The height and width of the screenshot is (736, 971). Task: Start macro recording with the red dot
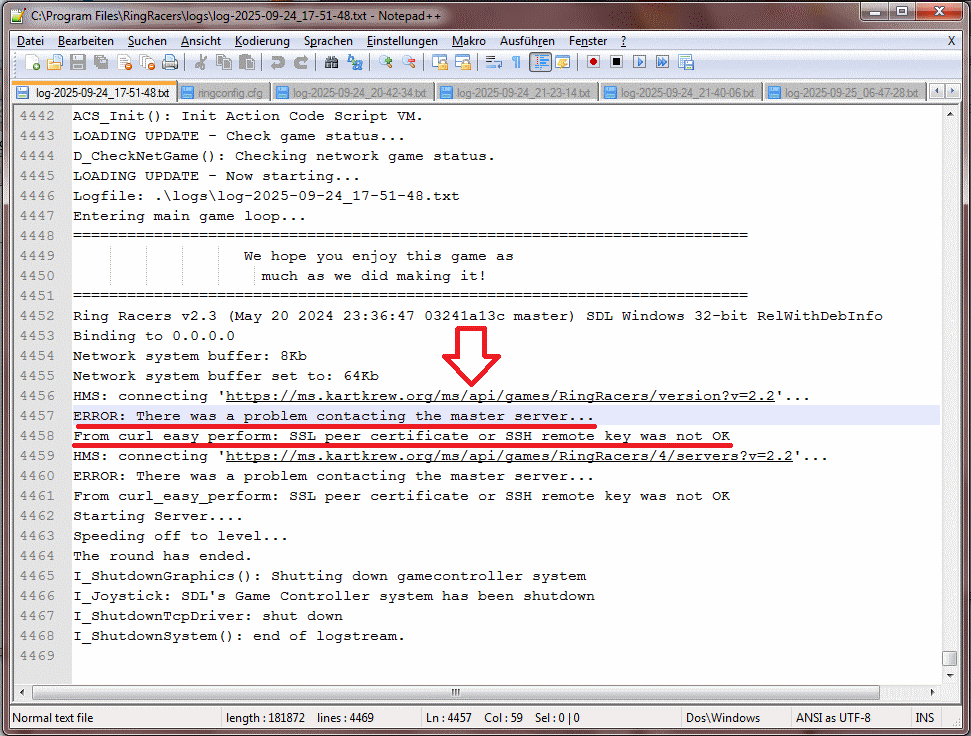(x=593, y=62)
